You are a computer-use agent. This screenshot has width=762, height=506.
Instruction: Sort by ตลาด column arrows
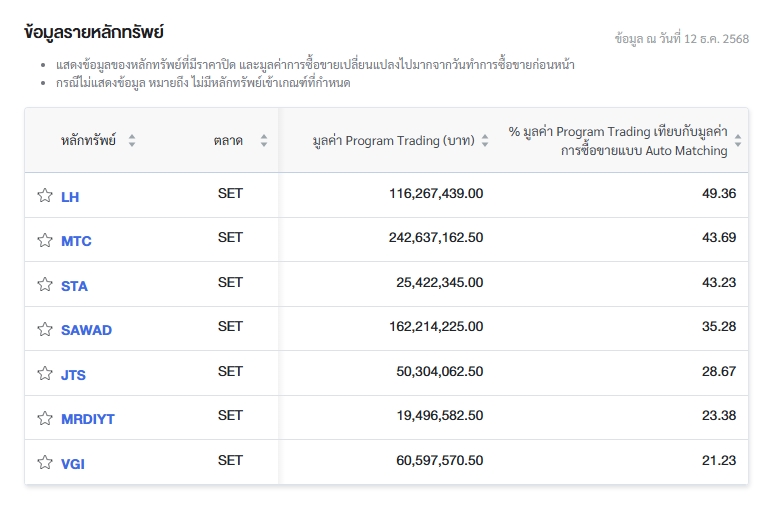click(x=264, y=141)
